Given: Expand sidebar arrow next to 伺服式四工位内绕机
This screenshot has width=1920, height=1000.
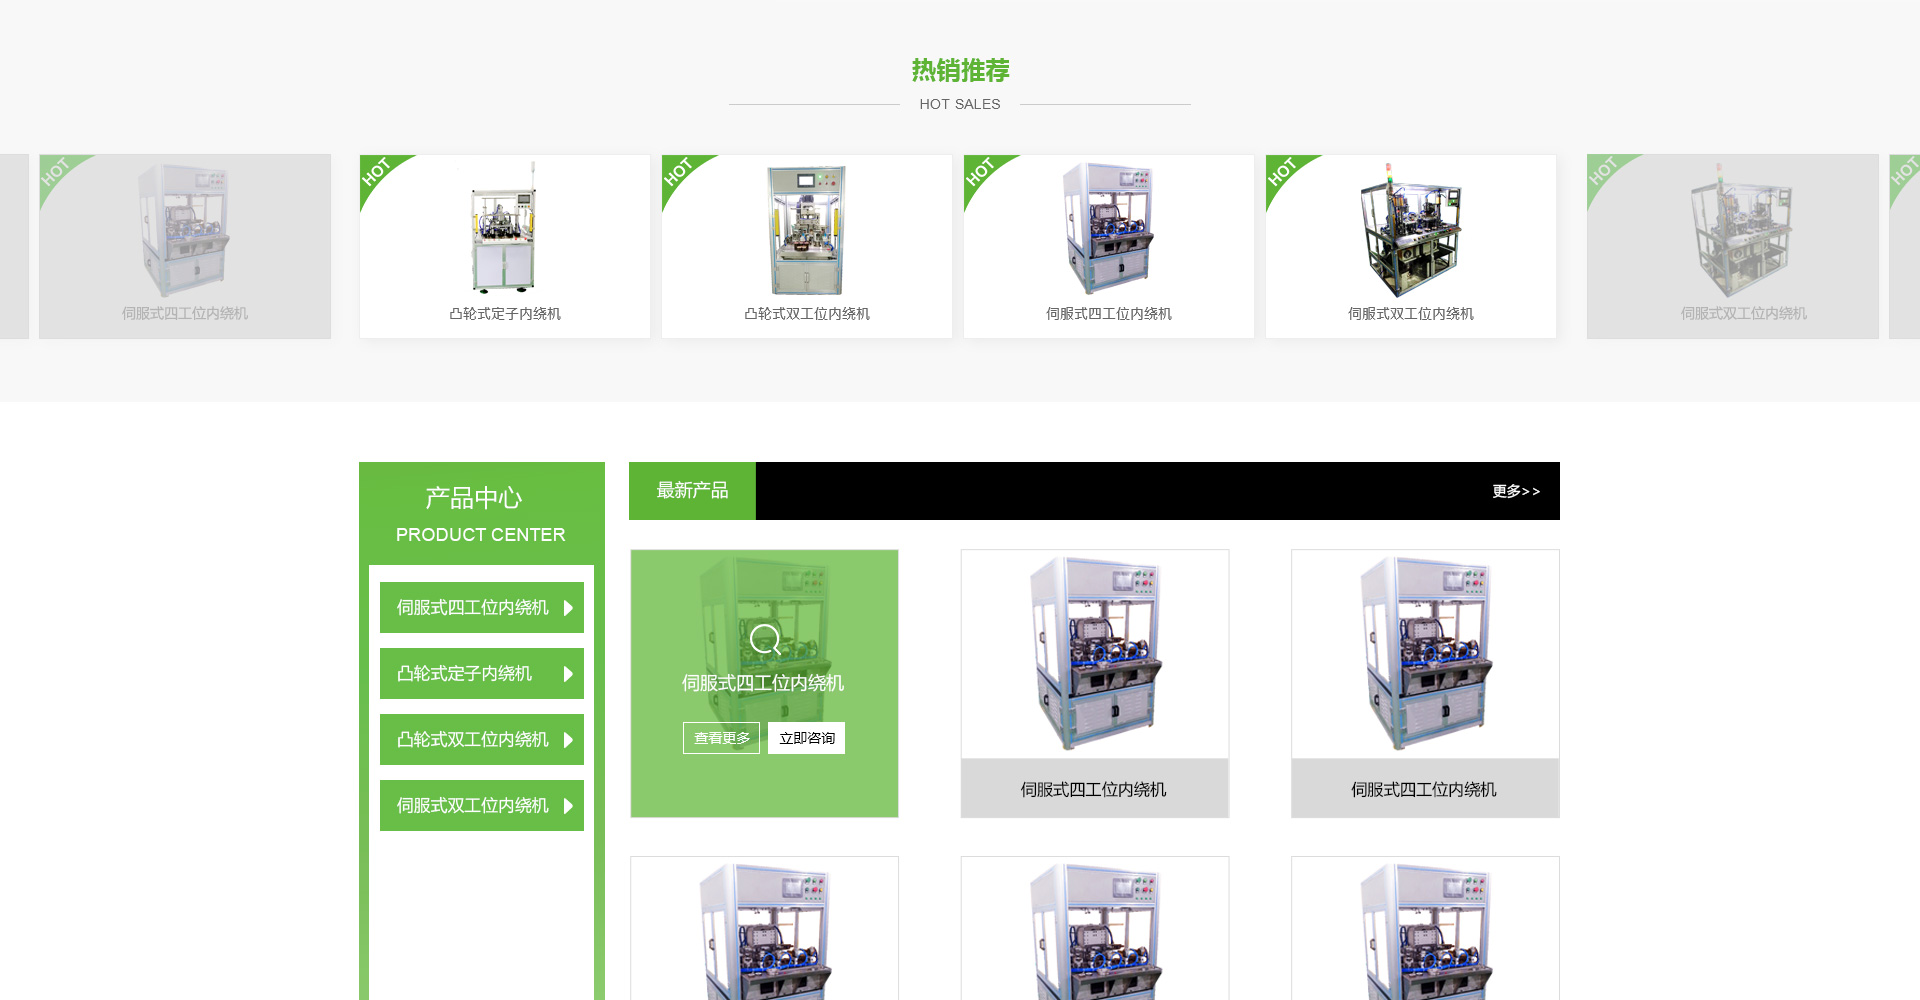Looking at the screenshot, I should tap(568, 608).
